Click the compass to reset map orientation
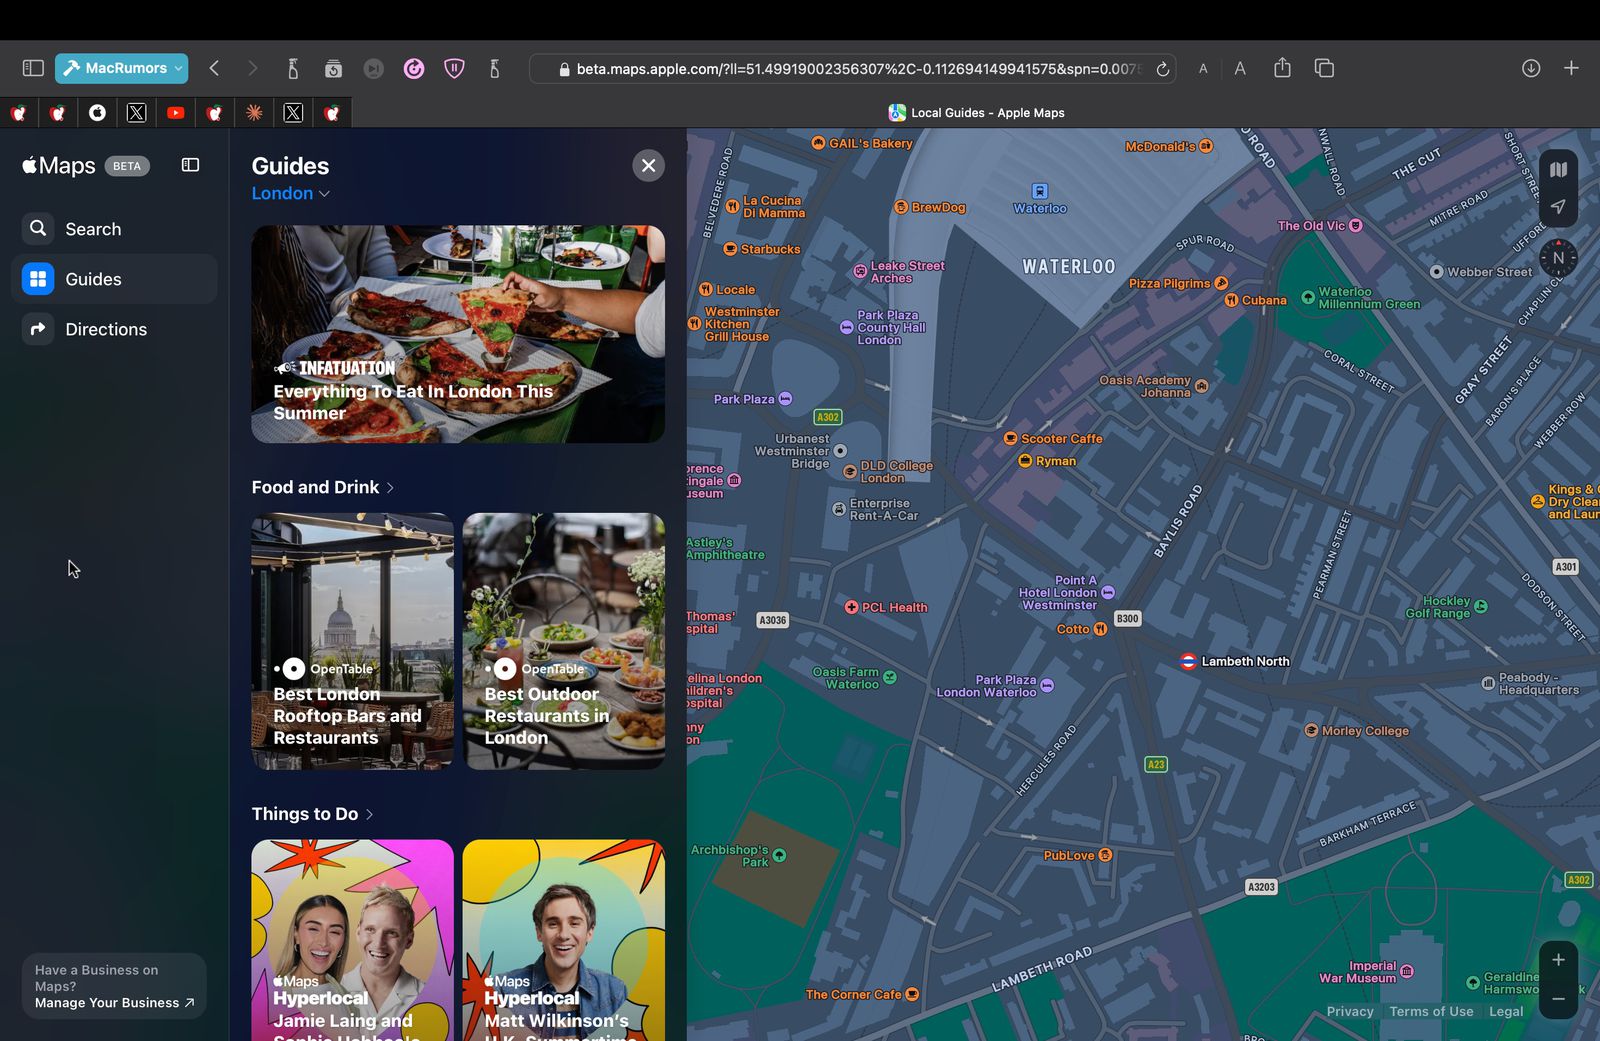This screenshot has height=1041, width=1600. 1556,258
